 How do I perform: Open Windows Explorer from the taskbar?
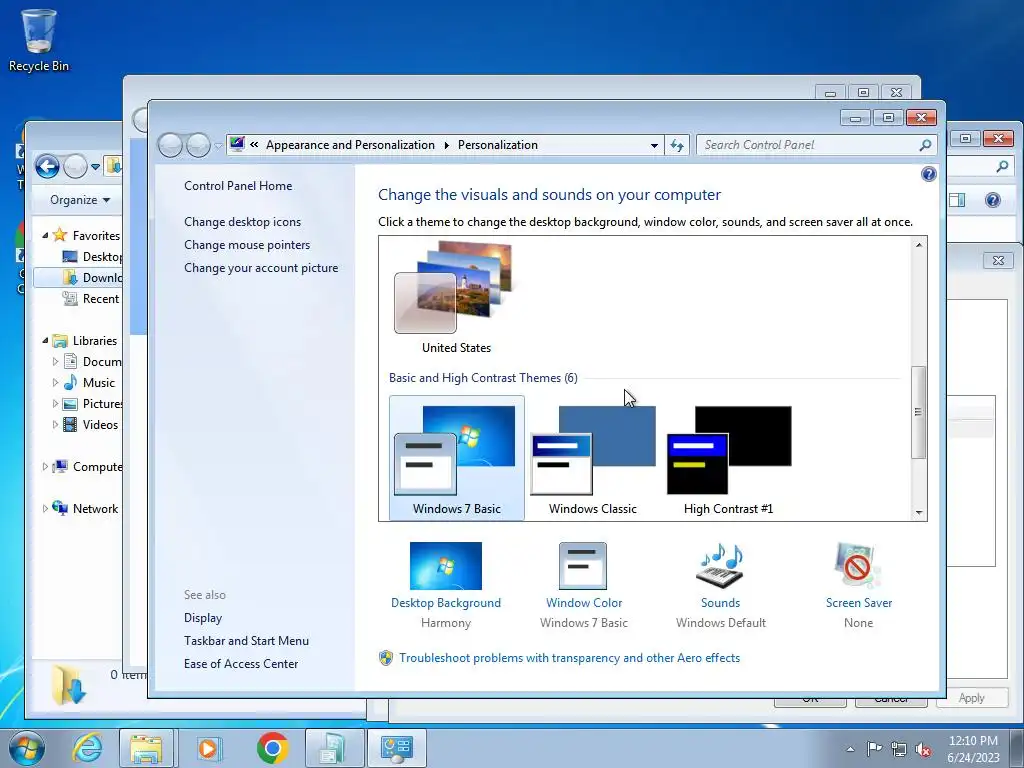pos(146,748)
